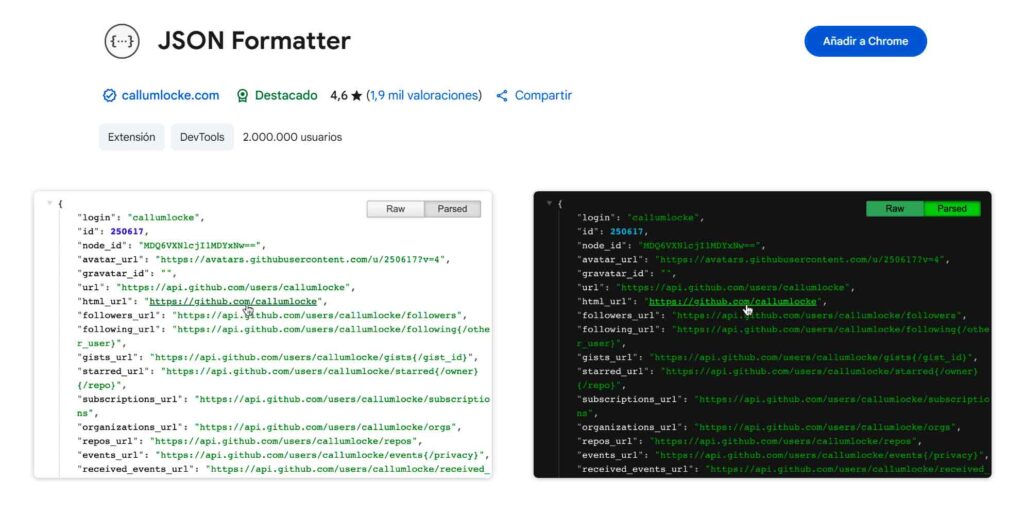1024x513 pixels.
Task: Switch to Parsed in dark screenshot
Action: point(952,209)
